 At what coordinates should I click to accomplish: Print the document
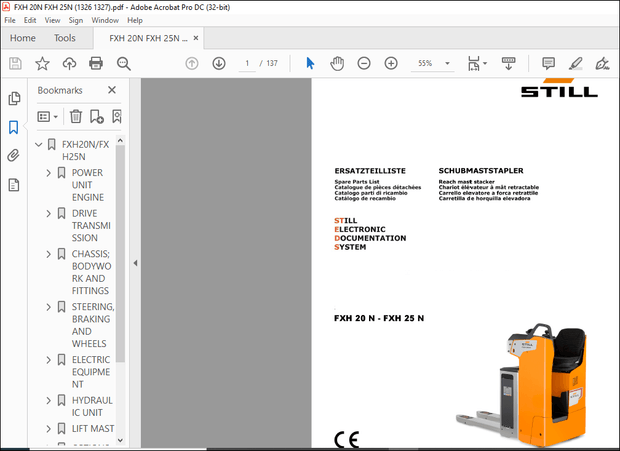pyautogui.click(x=96, y=63)
